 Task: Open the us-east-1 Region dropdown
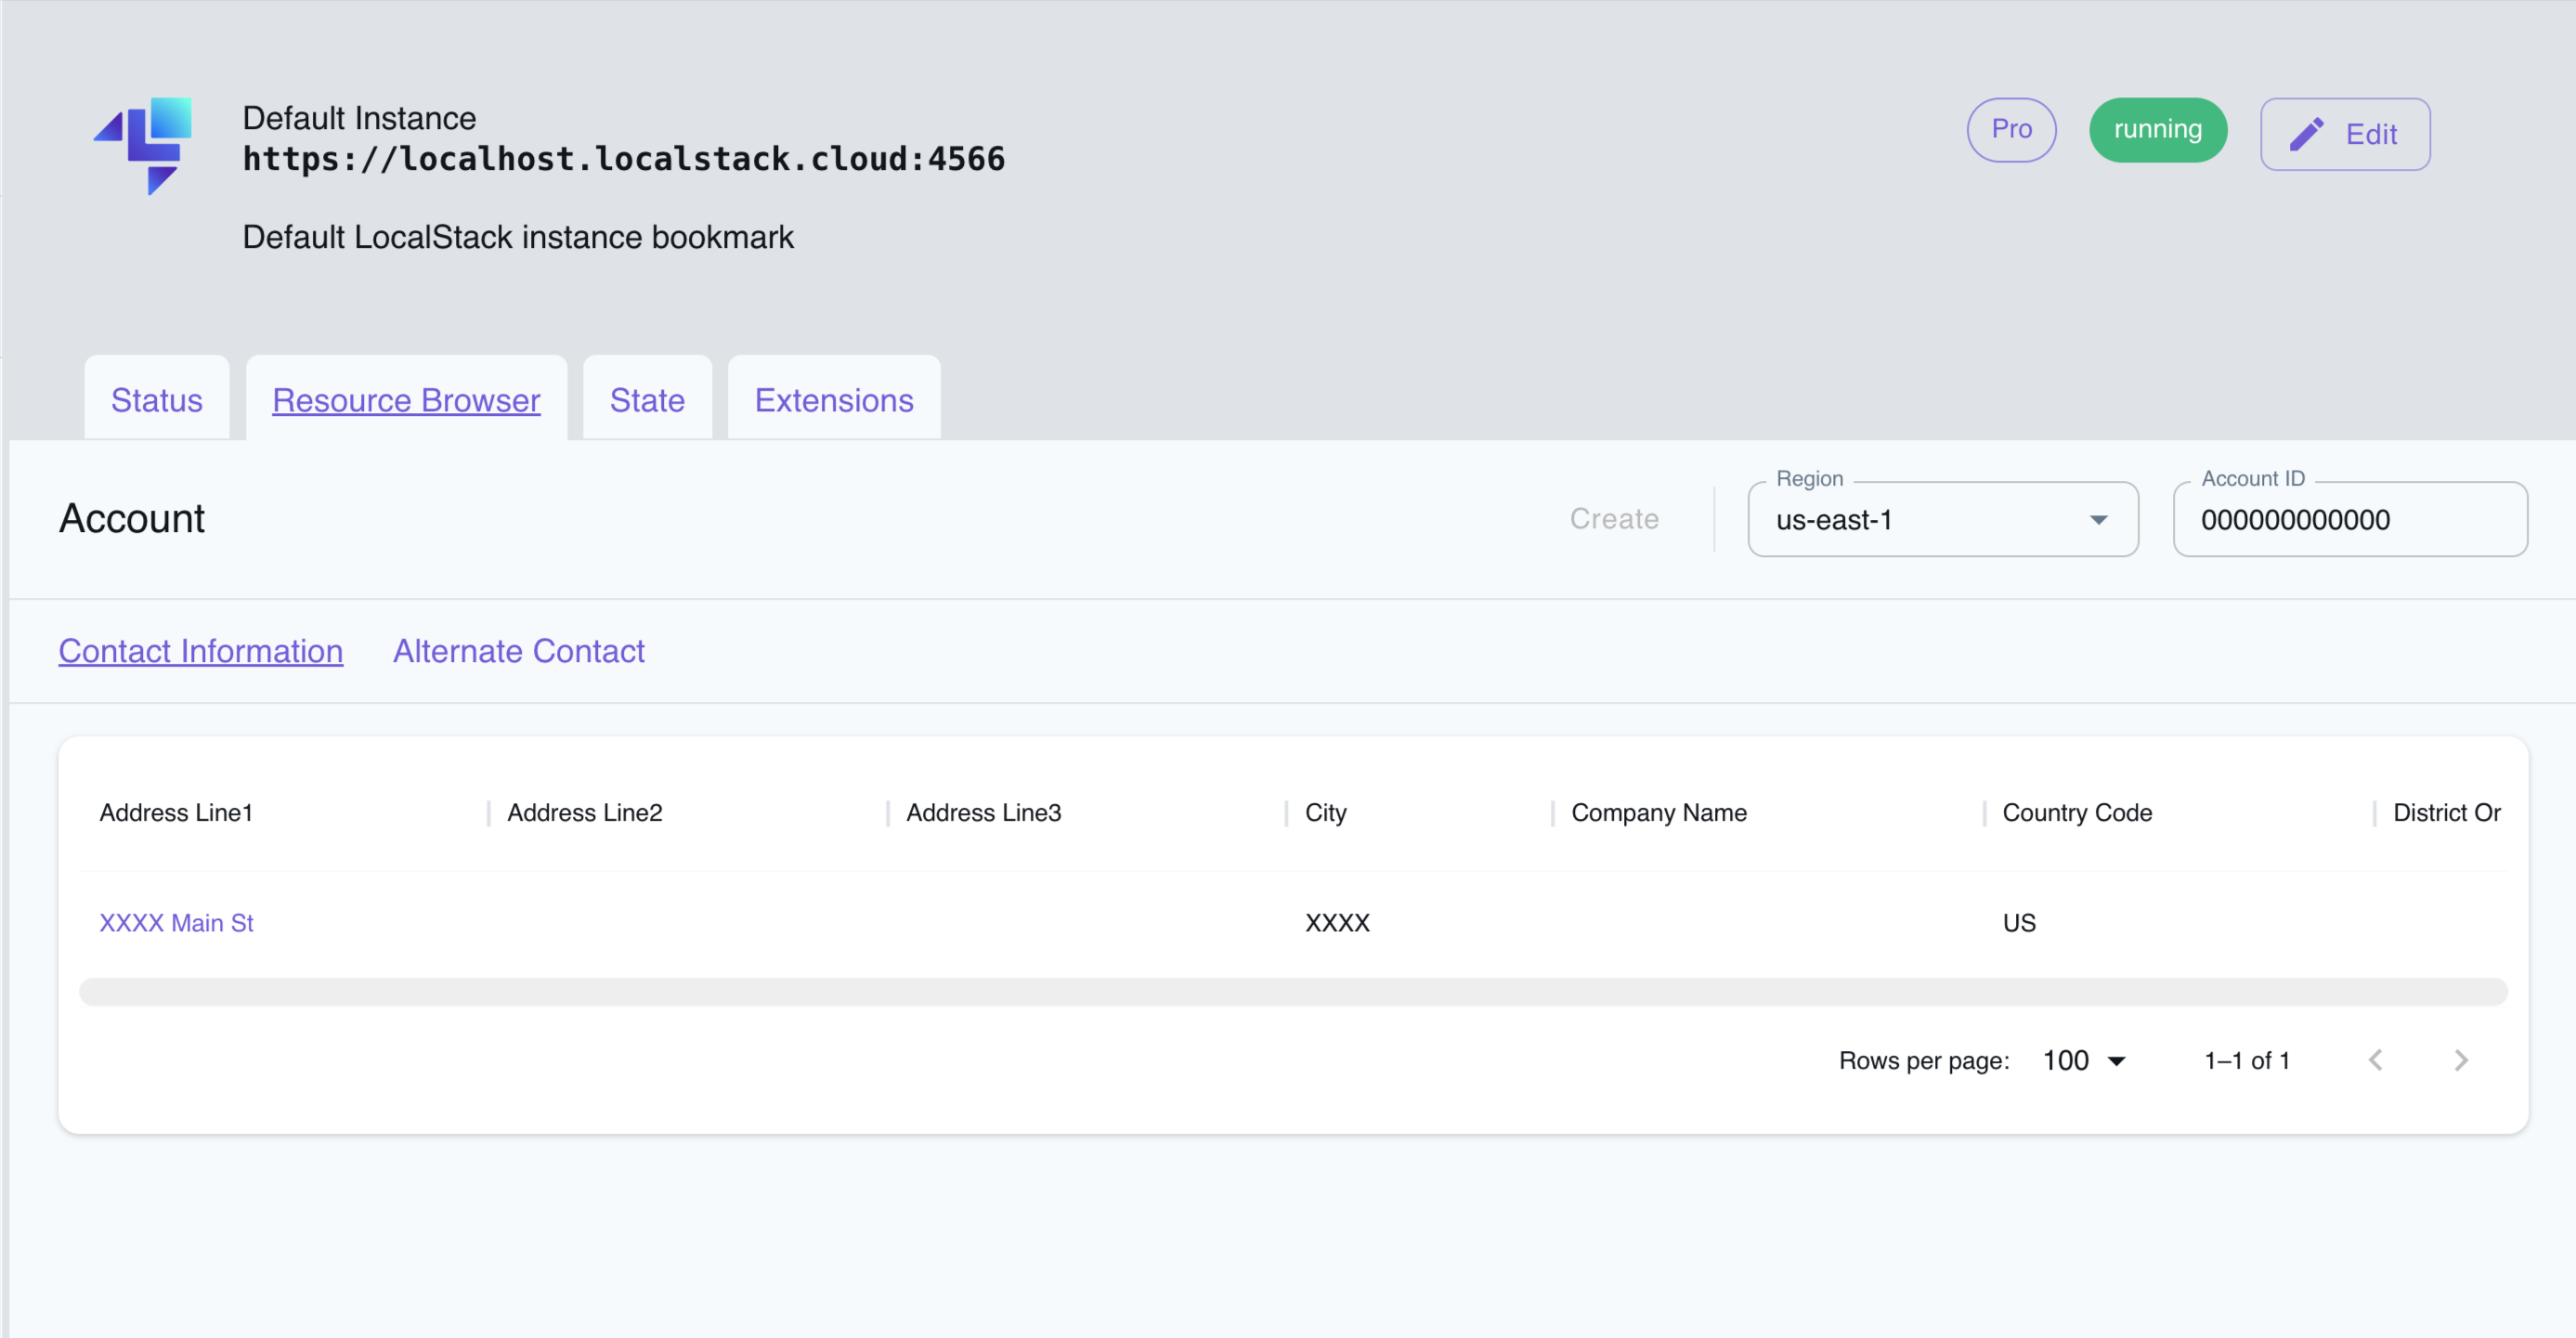[1942, 519]
